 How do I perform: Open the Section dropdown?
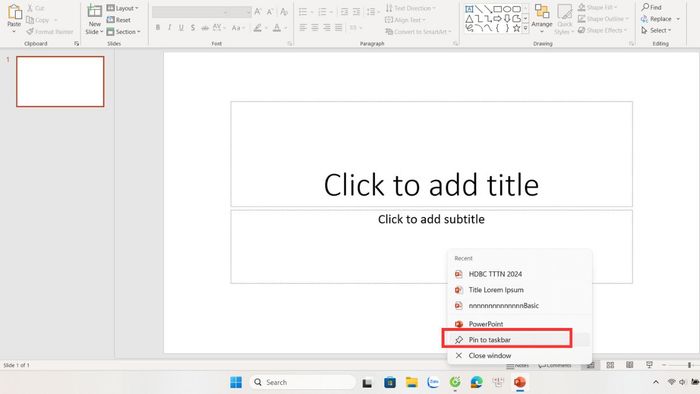(x=124, y=32)
